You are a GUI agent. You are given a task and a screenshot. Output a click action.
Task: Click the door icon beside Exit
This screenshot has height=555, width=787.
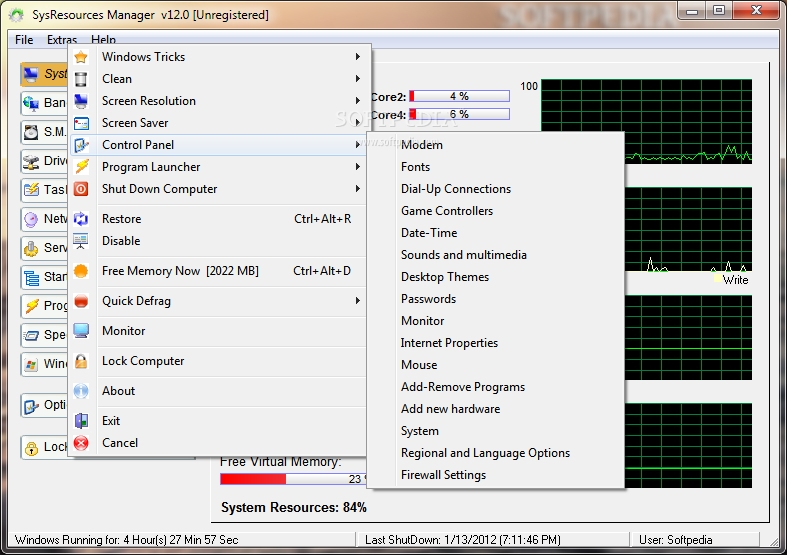click(81, 421)
